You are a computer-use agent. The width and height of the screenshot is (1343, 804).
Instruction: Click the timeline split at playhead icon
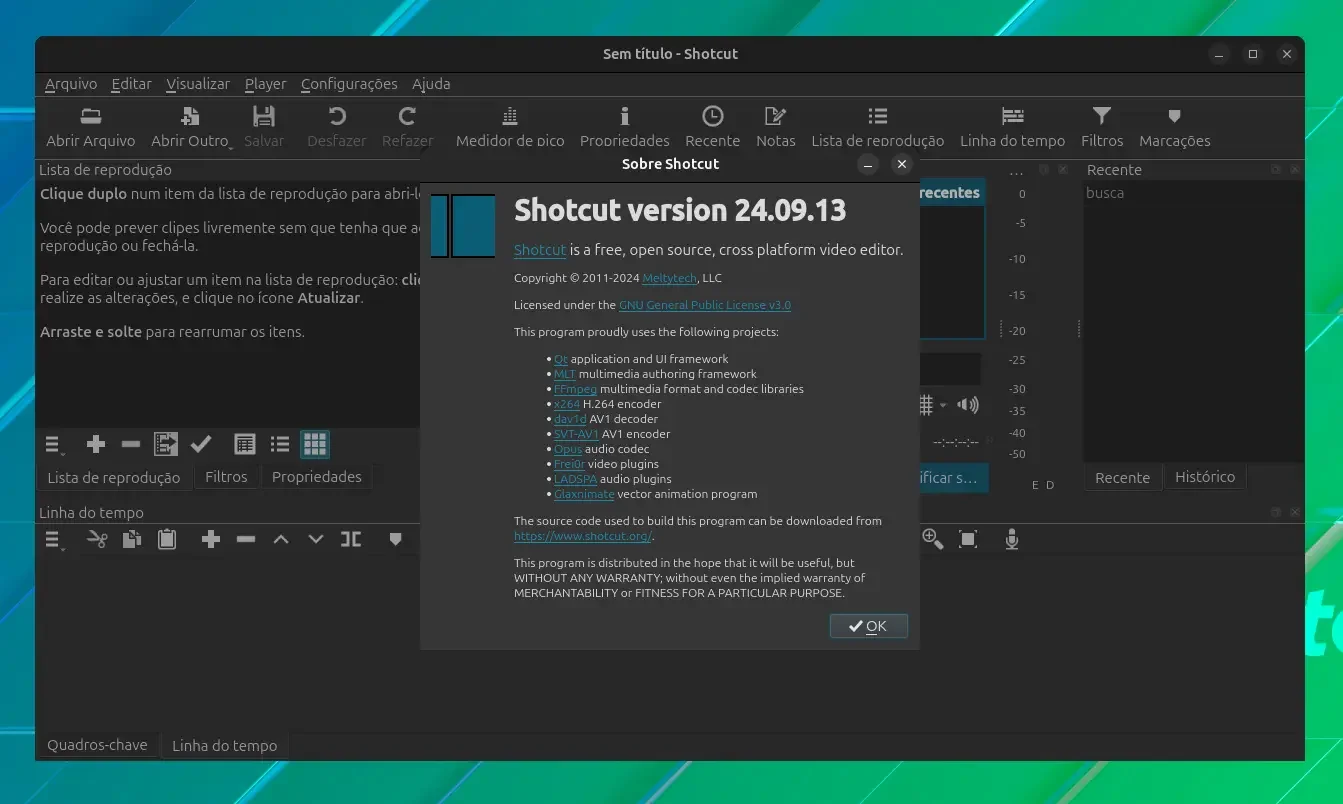[x=351, y=539]
